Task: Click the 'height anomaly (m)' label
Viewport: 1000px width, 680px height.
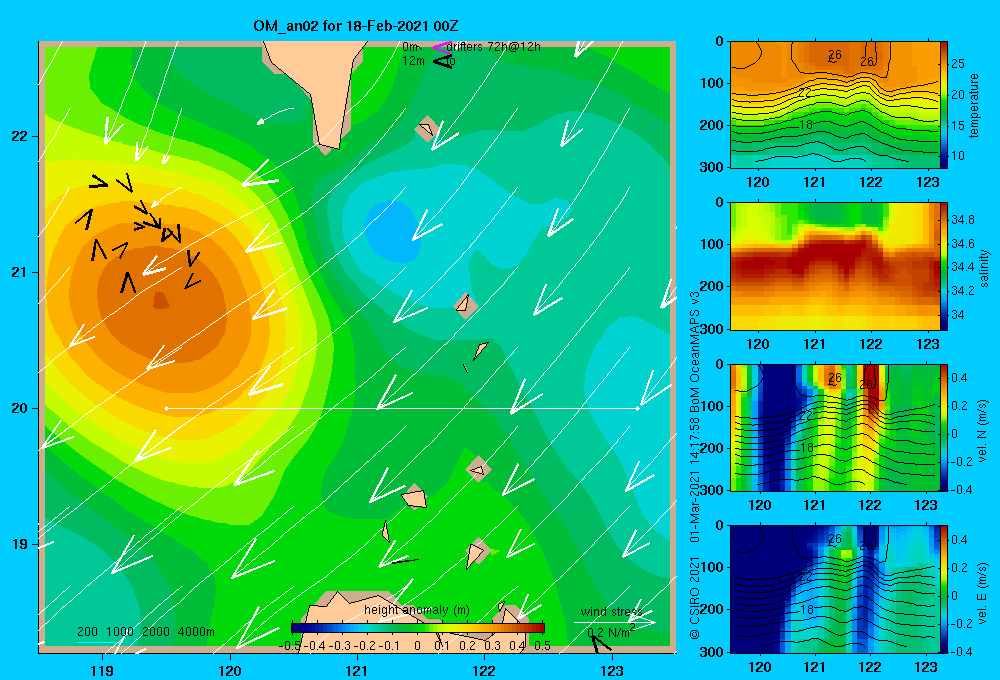Action: (417, 610)
